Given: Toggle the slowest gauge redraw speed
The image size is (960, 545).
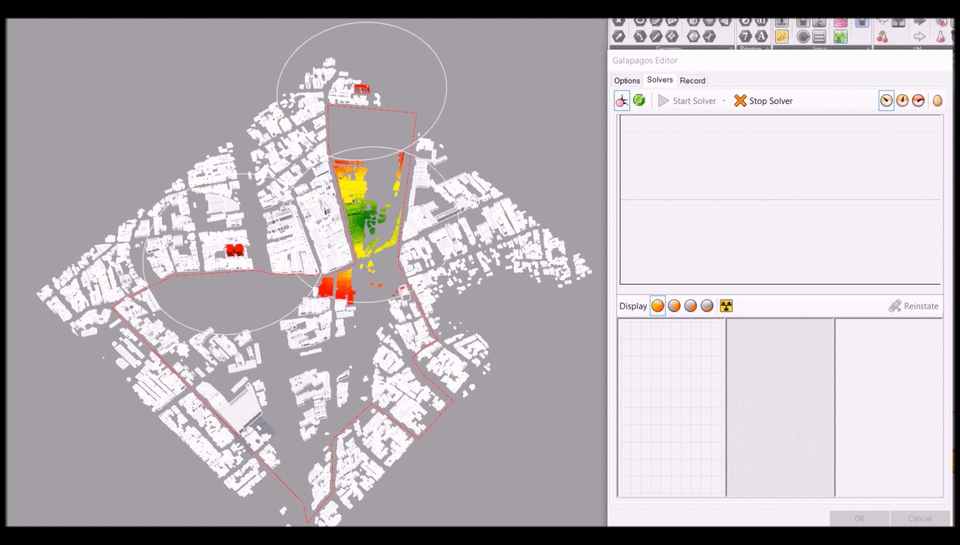Looking at the screenshot, I should [x=886, y=101].
